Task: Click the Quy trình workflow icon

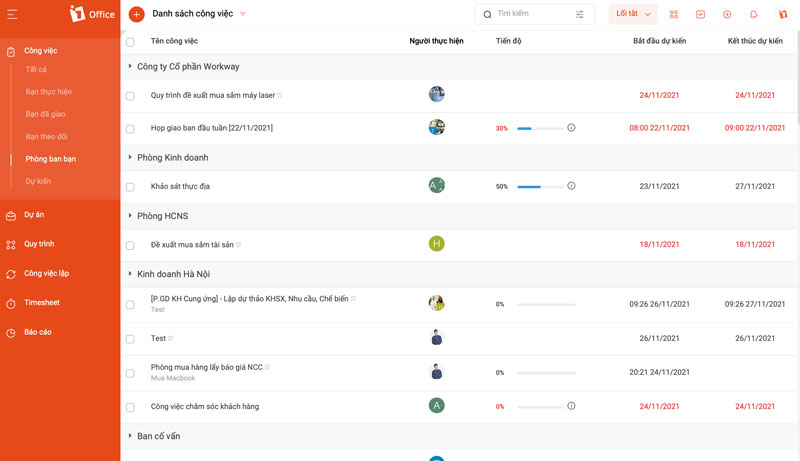Action: [11, 245]
